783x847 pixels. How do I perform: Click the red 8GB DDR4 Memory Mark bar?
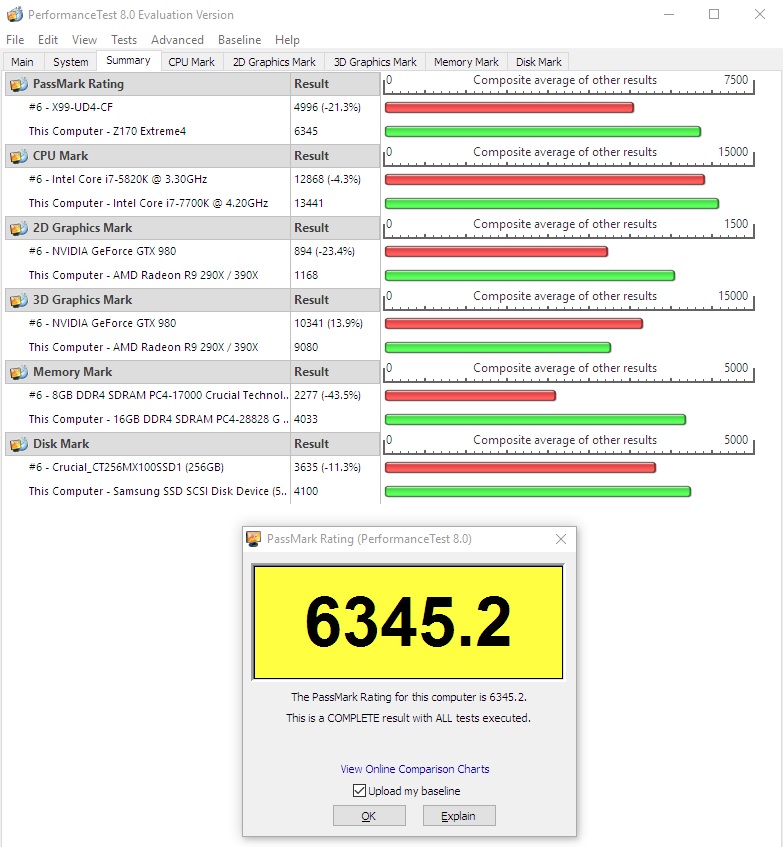click(x=470, y=395)
